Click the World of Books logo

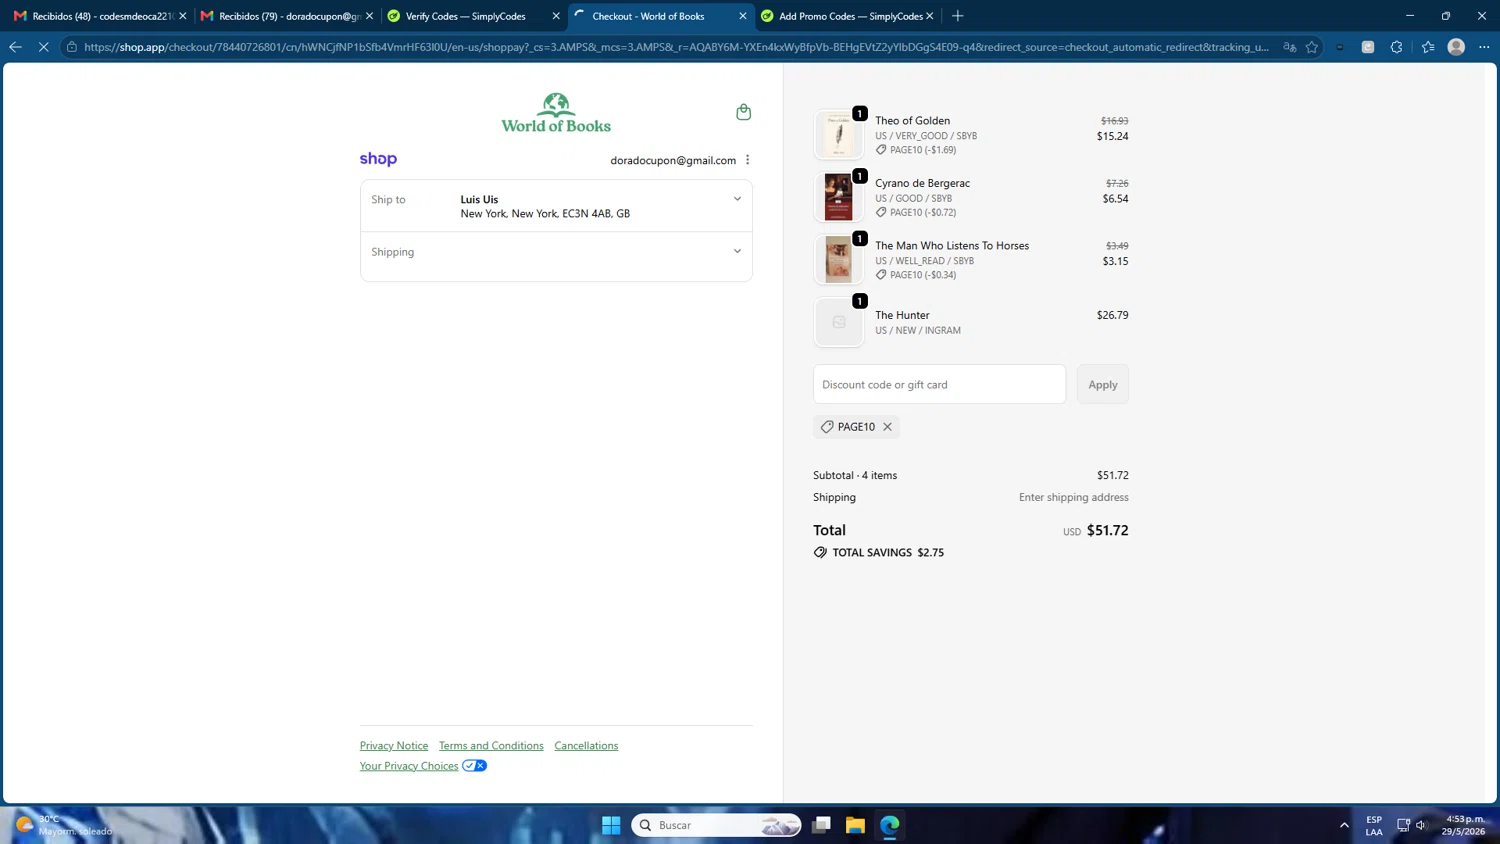tap(556, 113)
